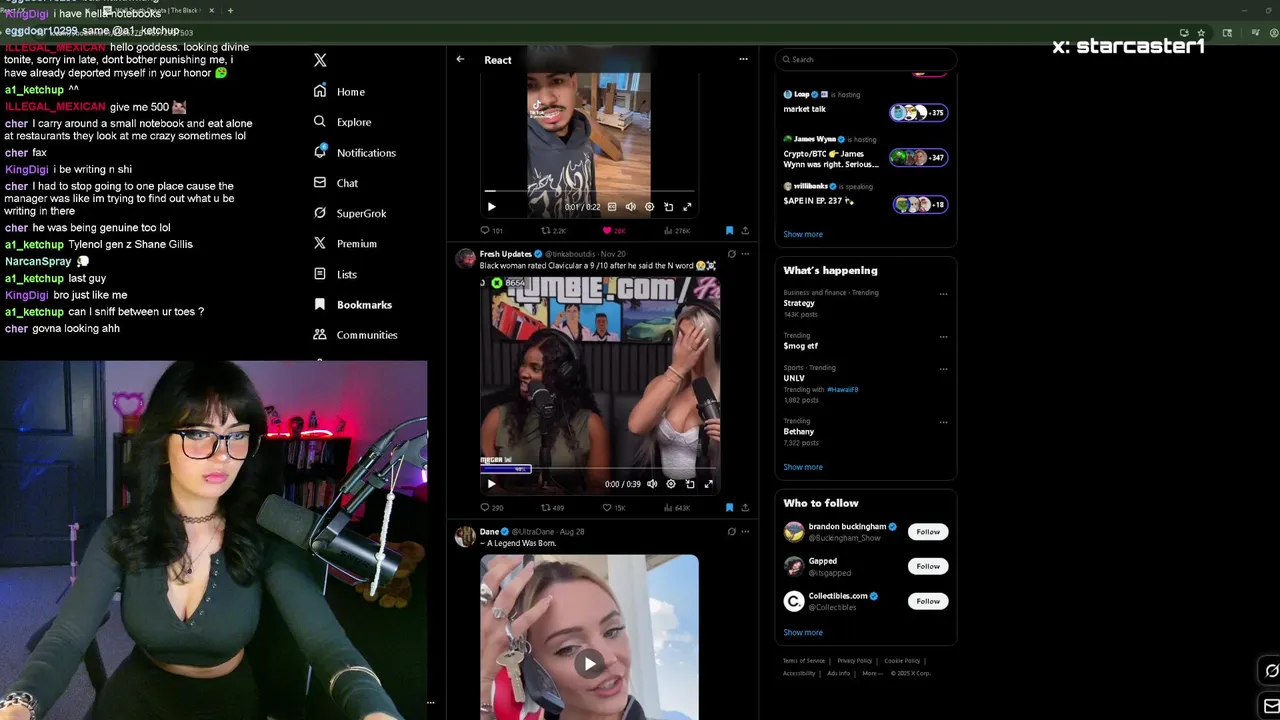
Task: Show more under Who to follow
Action: click(x=803, y=632)
